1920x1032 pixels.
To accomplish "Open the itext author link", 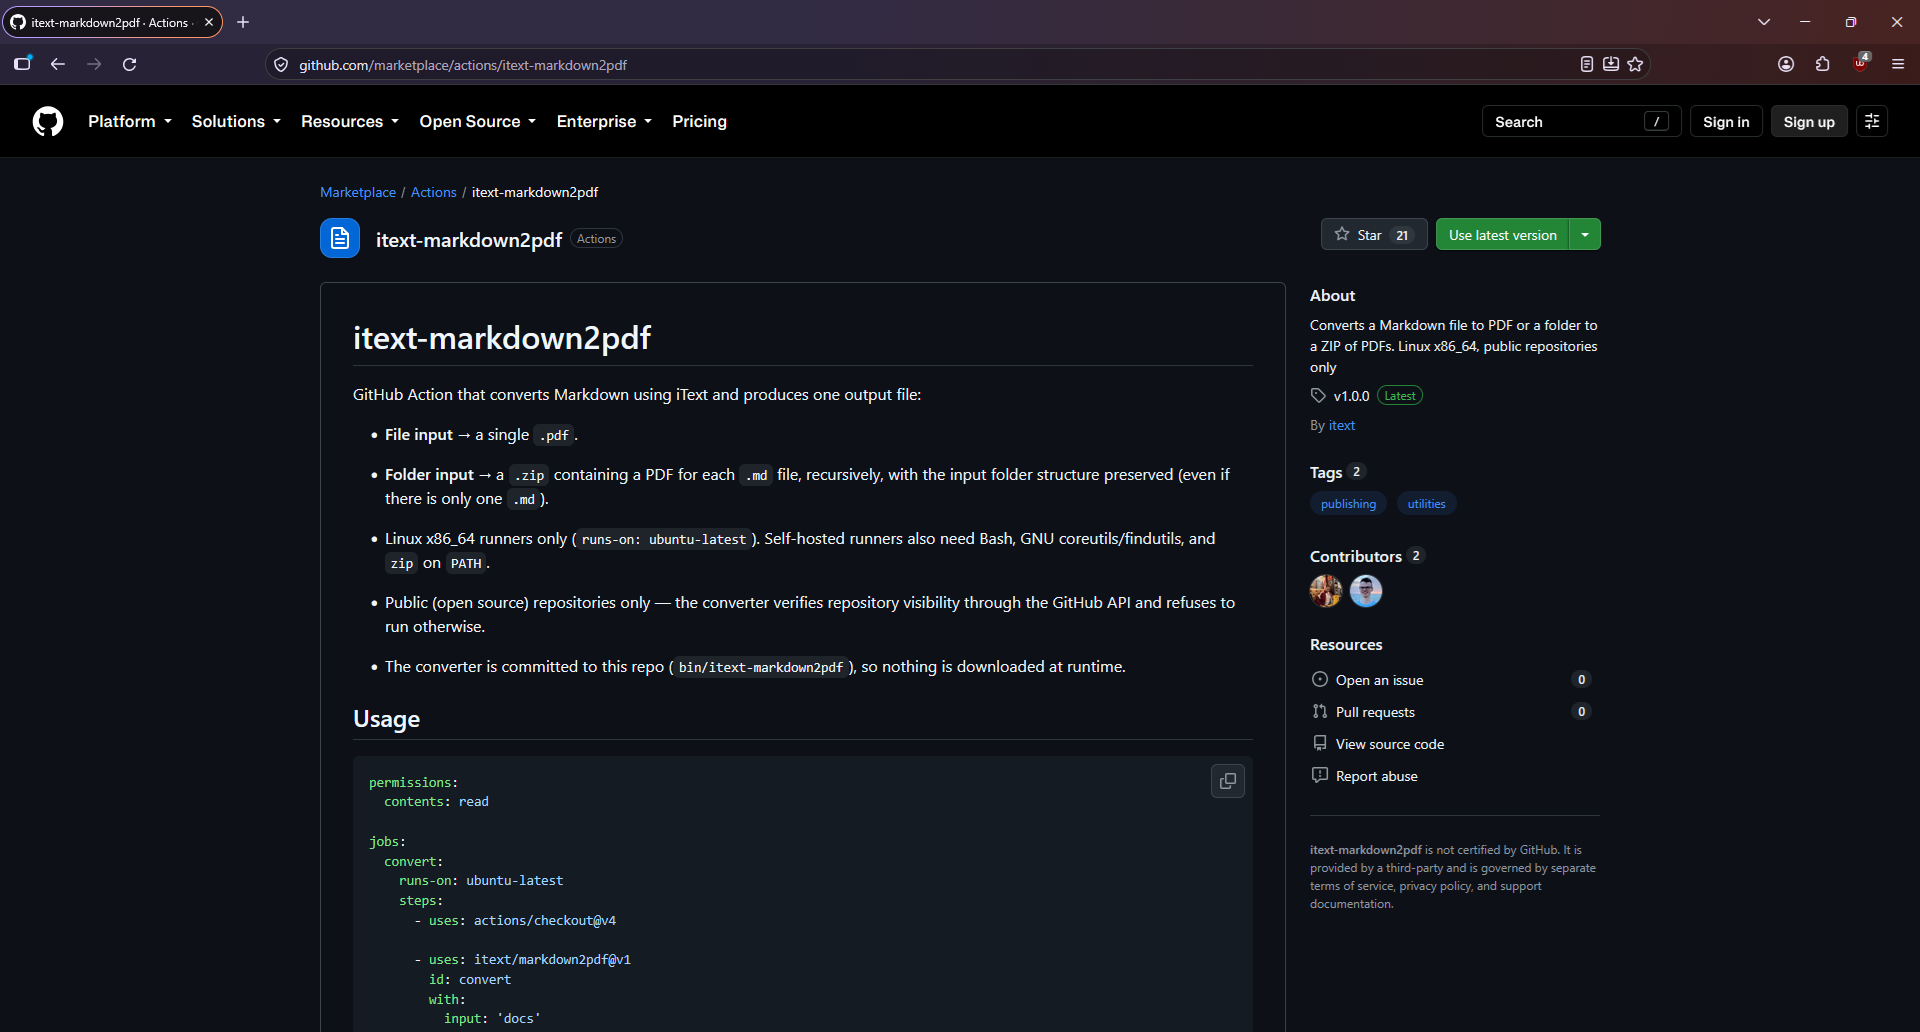I will point(1342,425).
